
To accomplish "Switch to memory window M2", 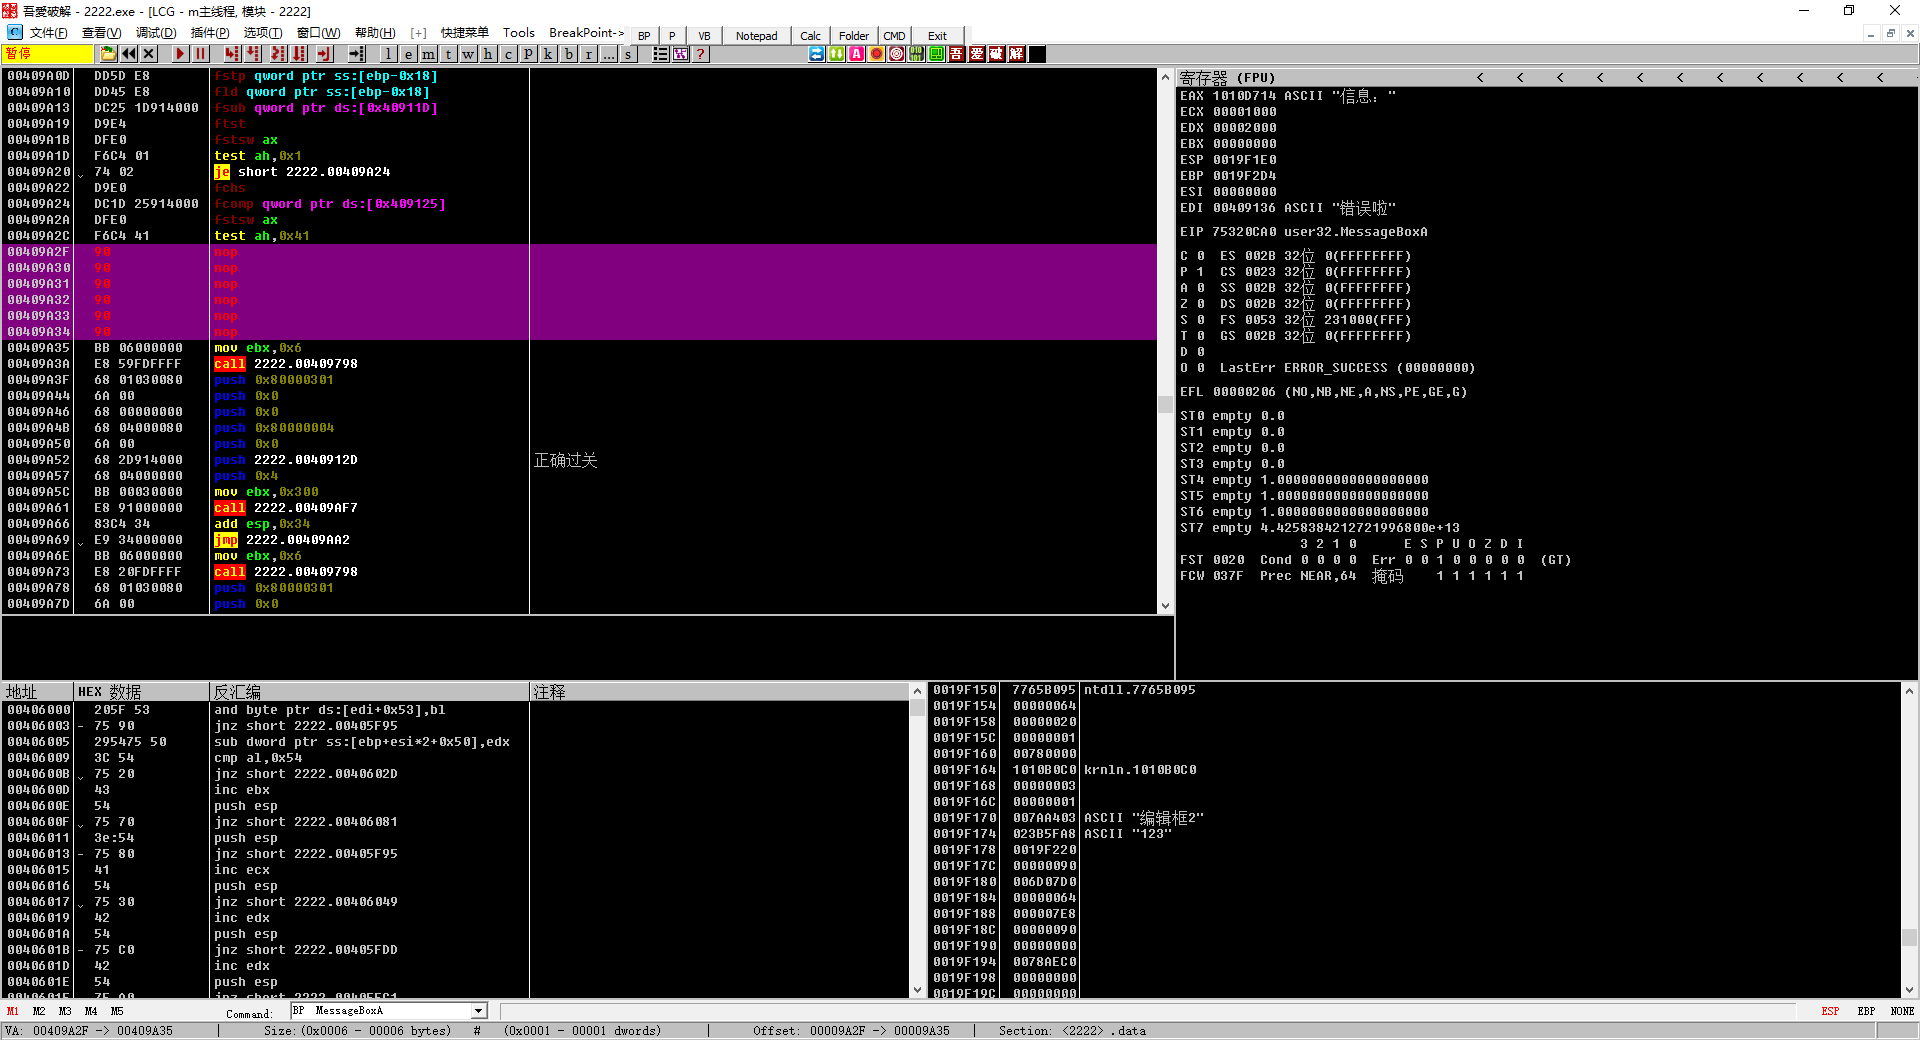I will pyautogui.click(x=39, y=1012).
